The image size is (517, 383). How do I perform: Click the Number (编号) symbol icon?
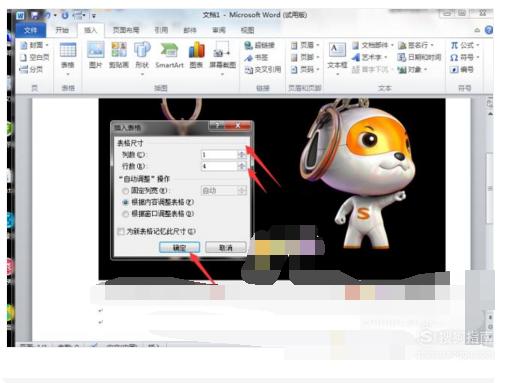tap(462, 70)
